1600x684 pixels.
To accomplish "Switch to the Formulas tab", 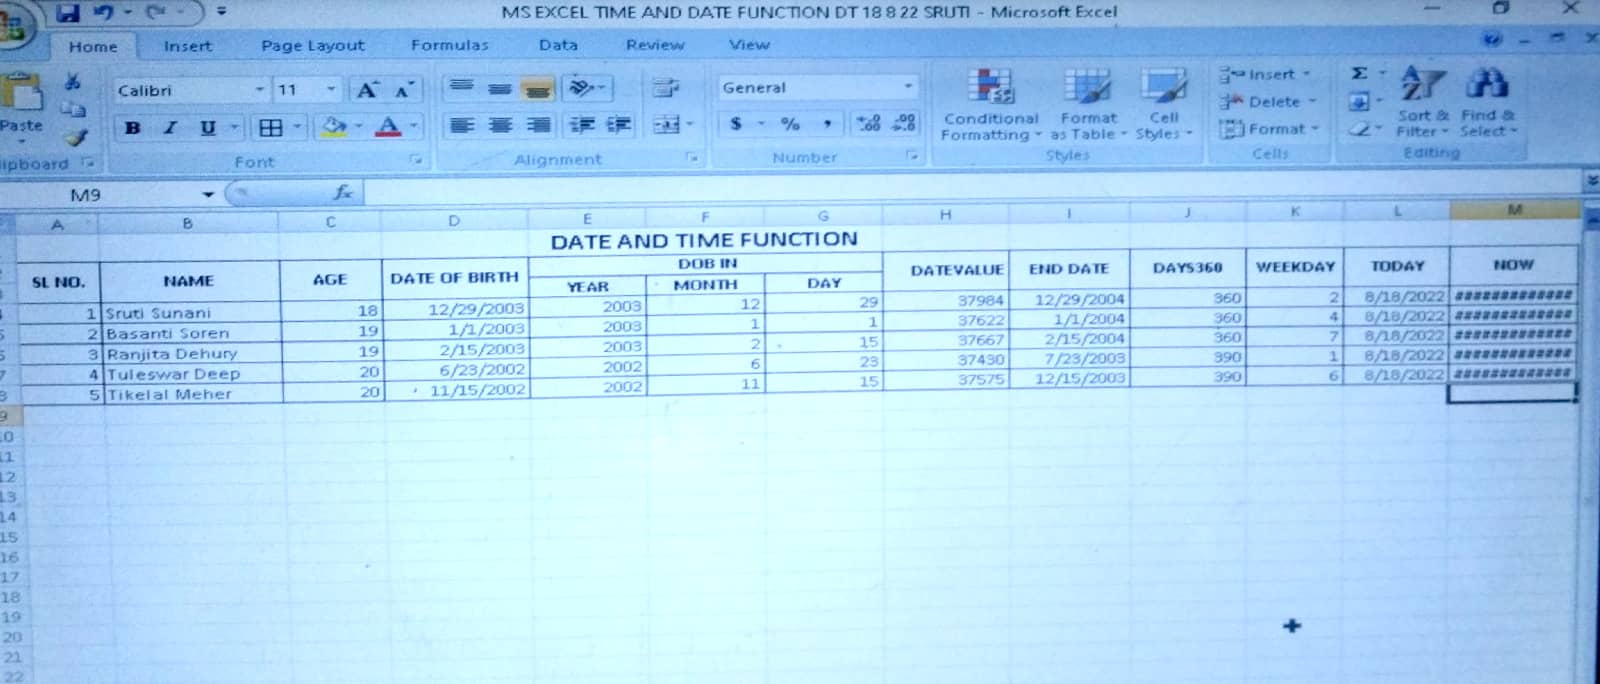I will (449, 45).
